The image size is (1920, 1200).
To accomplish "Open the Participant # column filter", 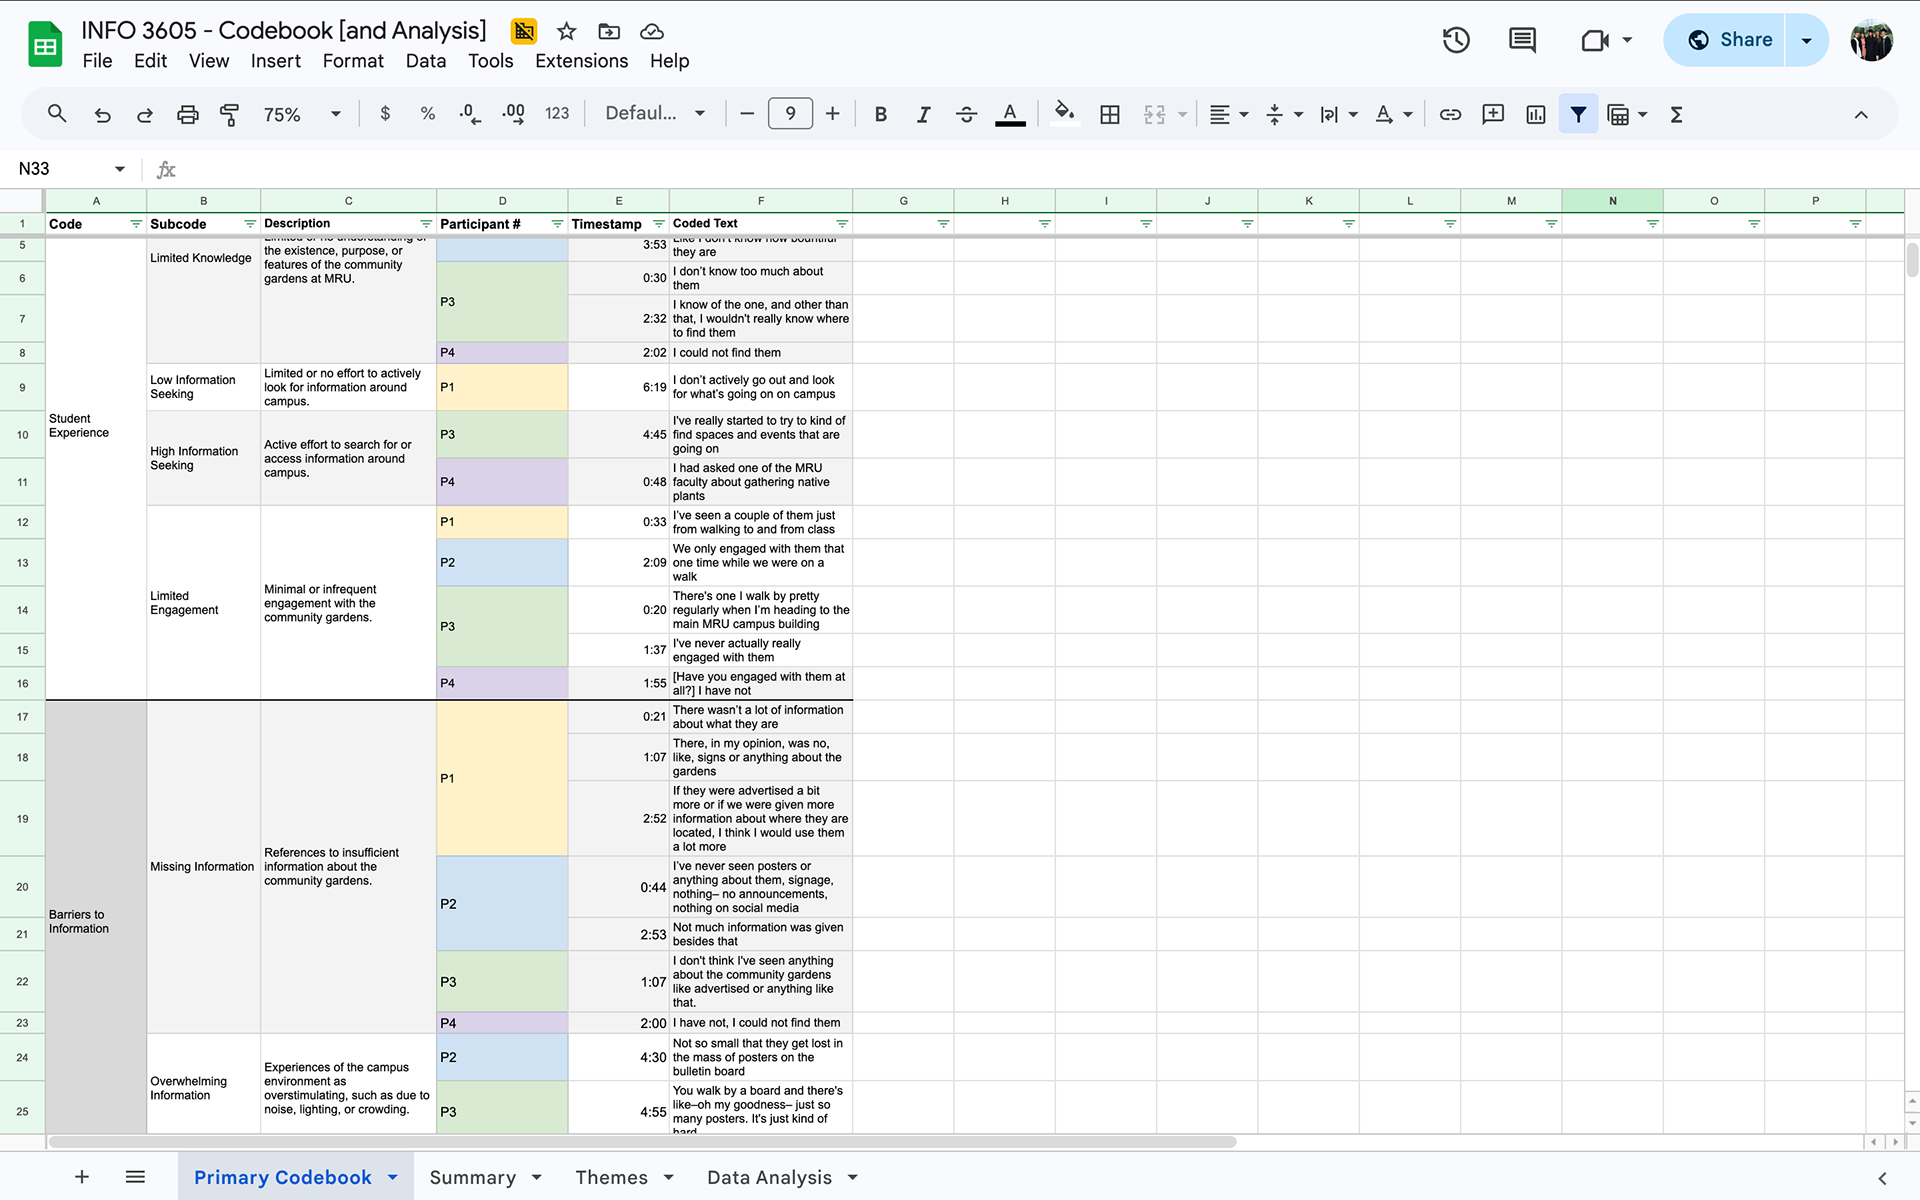I will coord(557,224).
